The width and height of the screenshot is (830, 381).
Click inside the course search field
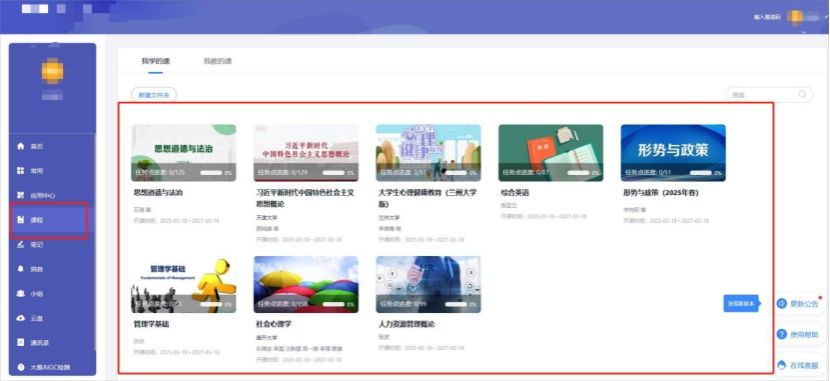pos(769,95)
